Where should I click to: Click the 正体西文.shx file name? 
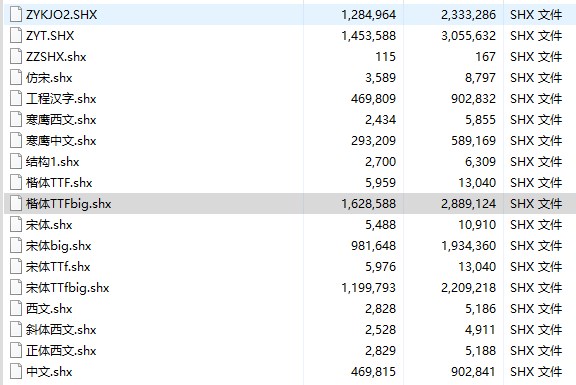(x=61, y=350)
